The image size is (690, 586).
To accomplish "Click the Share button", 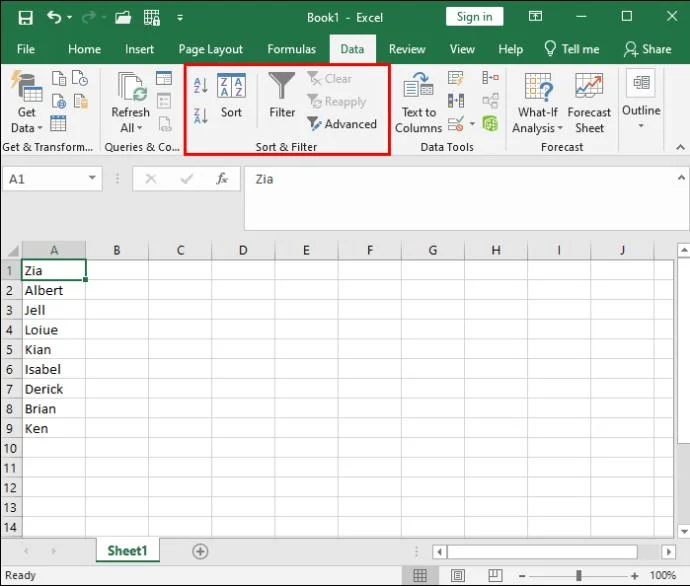I will pyautogui.click(x=647, y=49).
